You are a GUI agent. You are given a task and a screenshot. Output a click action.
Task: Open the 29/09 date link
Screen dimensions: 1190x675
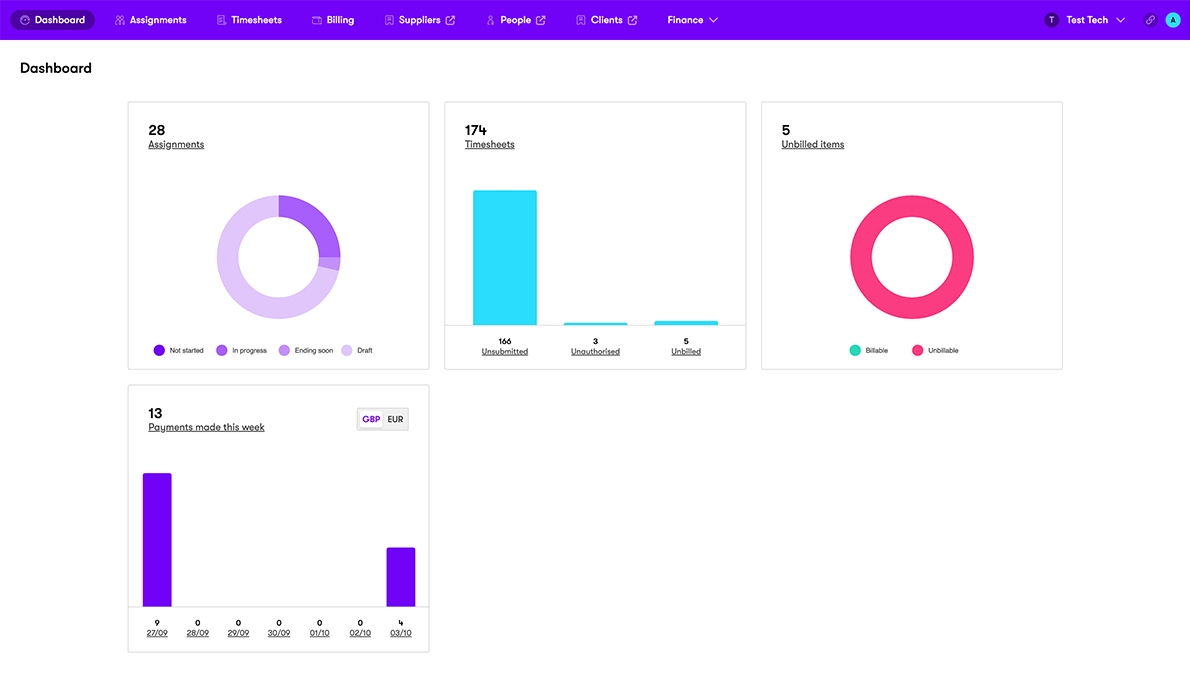coord(238,633)
